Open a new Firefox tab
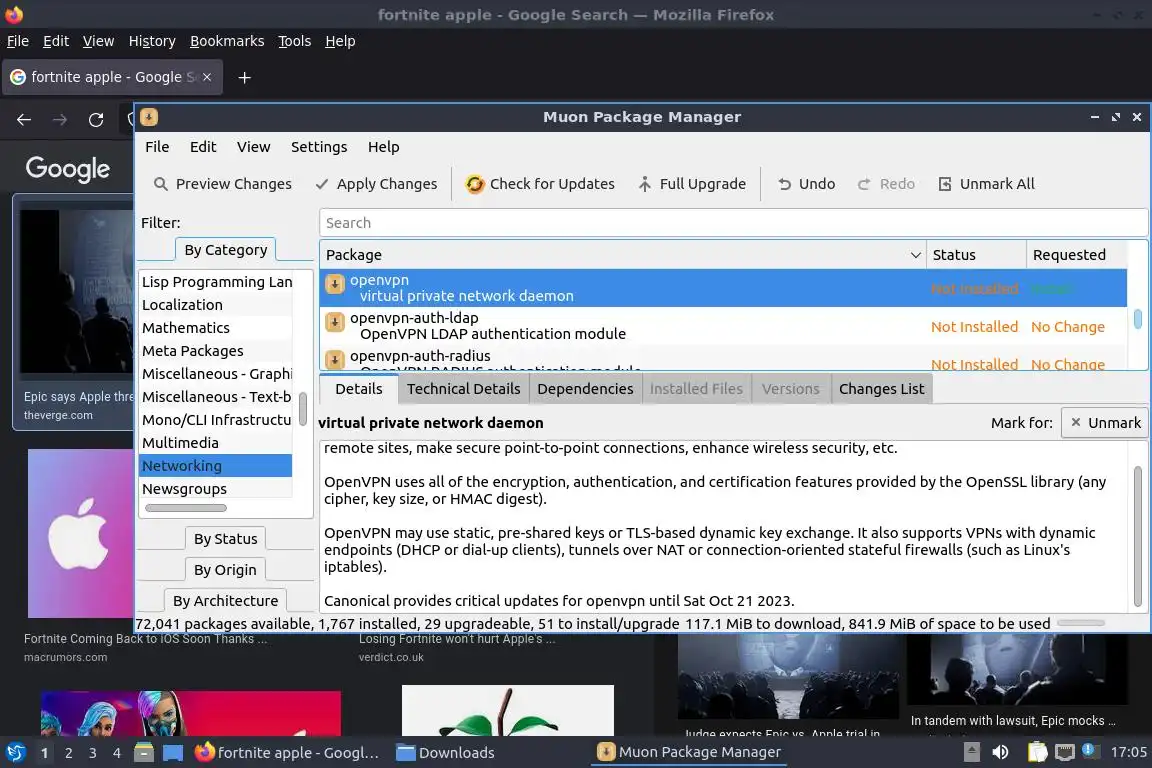Viewport: 1152px width, 768px height. click(245, 77)
